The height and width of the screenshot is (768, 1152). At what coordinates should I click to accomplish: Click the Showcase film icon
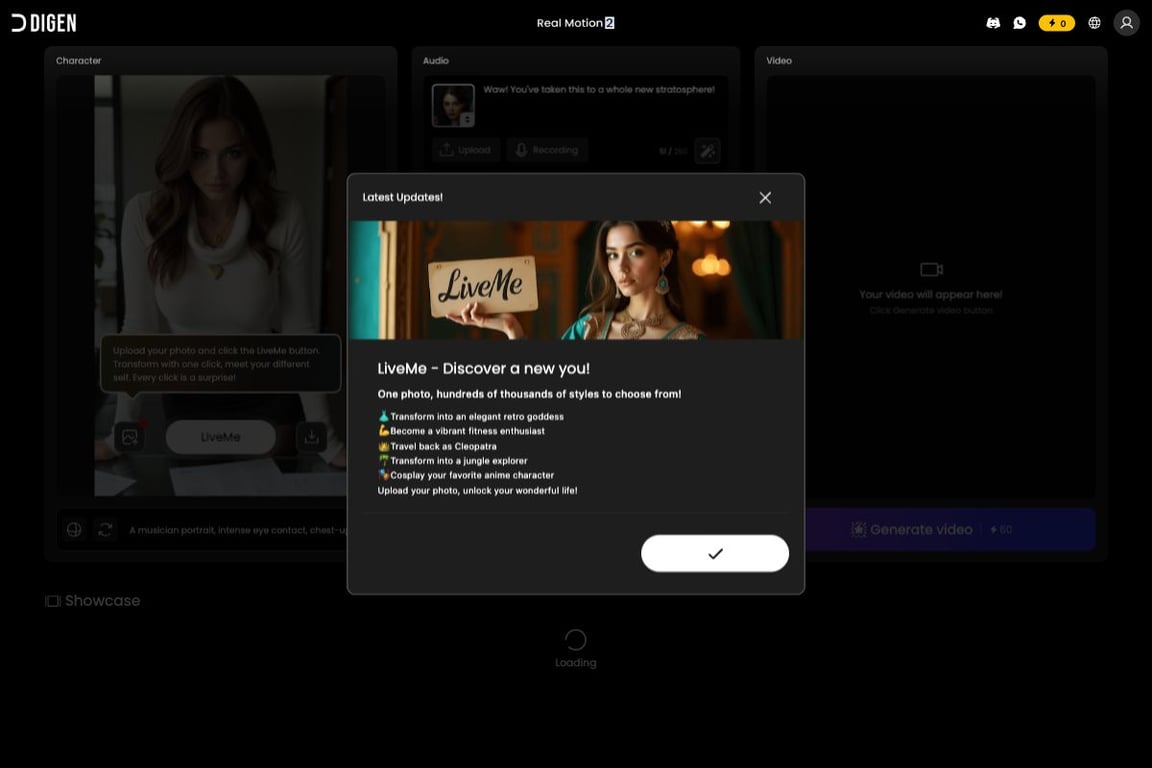tap(53, 601)
